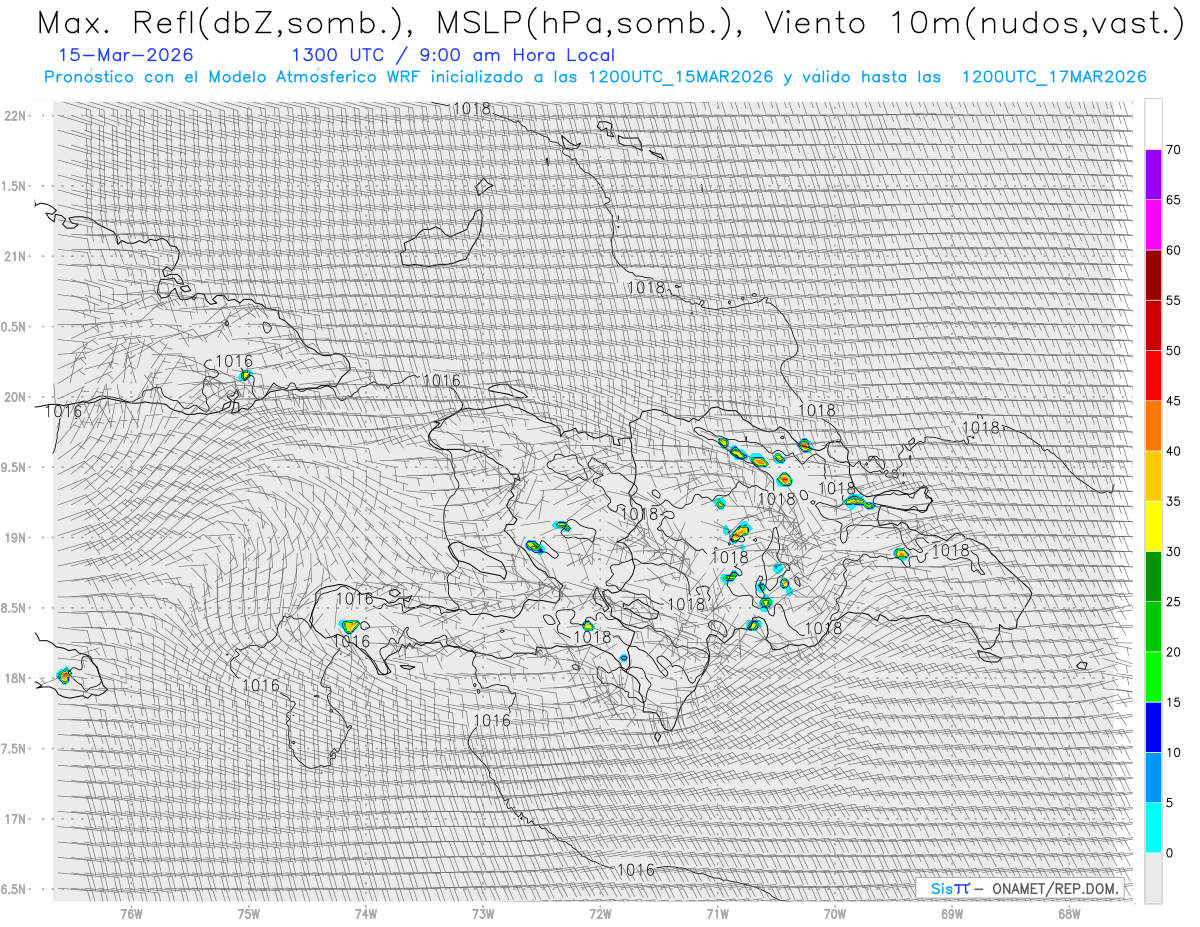This screenshot has width=1200, height=927.
Task: Click the longitude axis label "72W"
Action: 600,913
